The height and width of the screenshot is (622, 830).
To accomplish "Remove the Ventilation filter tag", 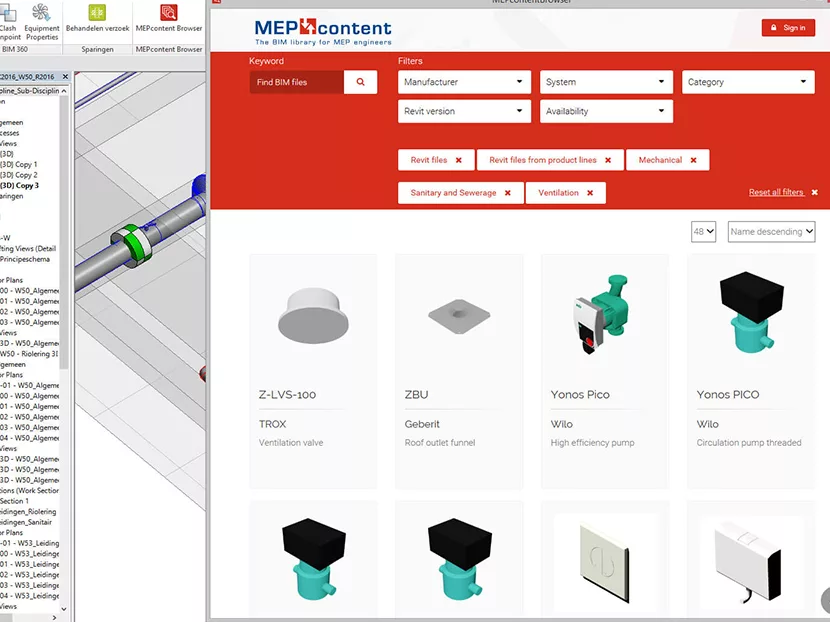I will 590,193.
